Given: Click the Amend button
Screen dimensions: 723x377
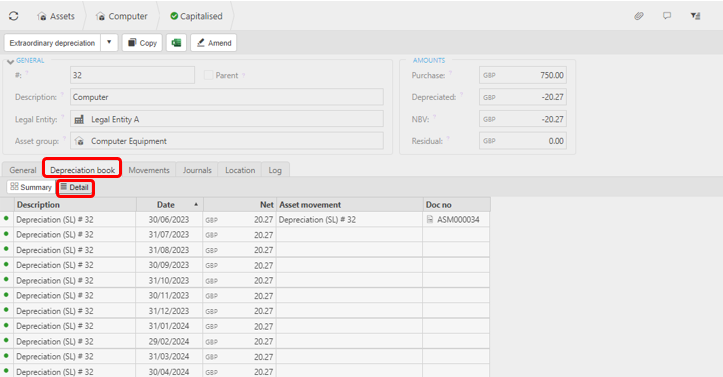Looking at the screenshot, I should tap(213, 43).
